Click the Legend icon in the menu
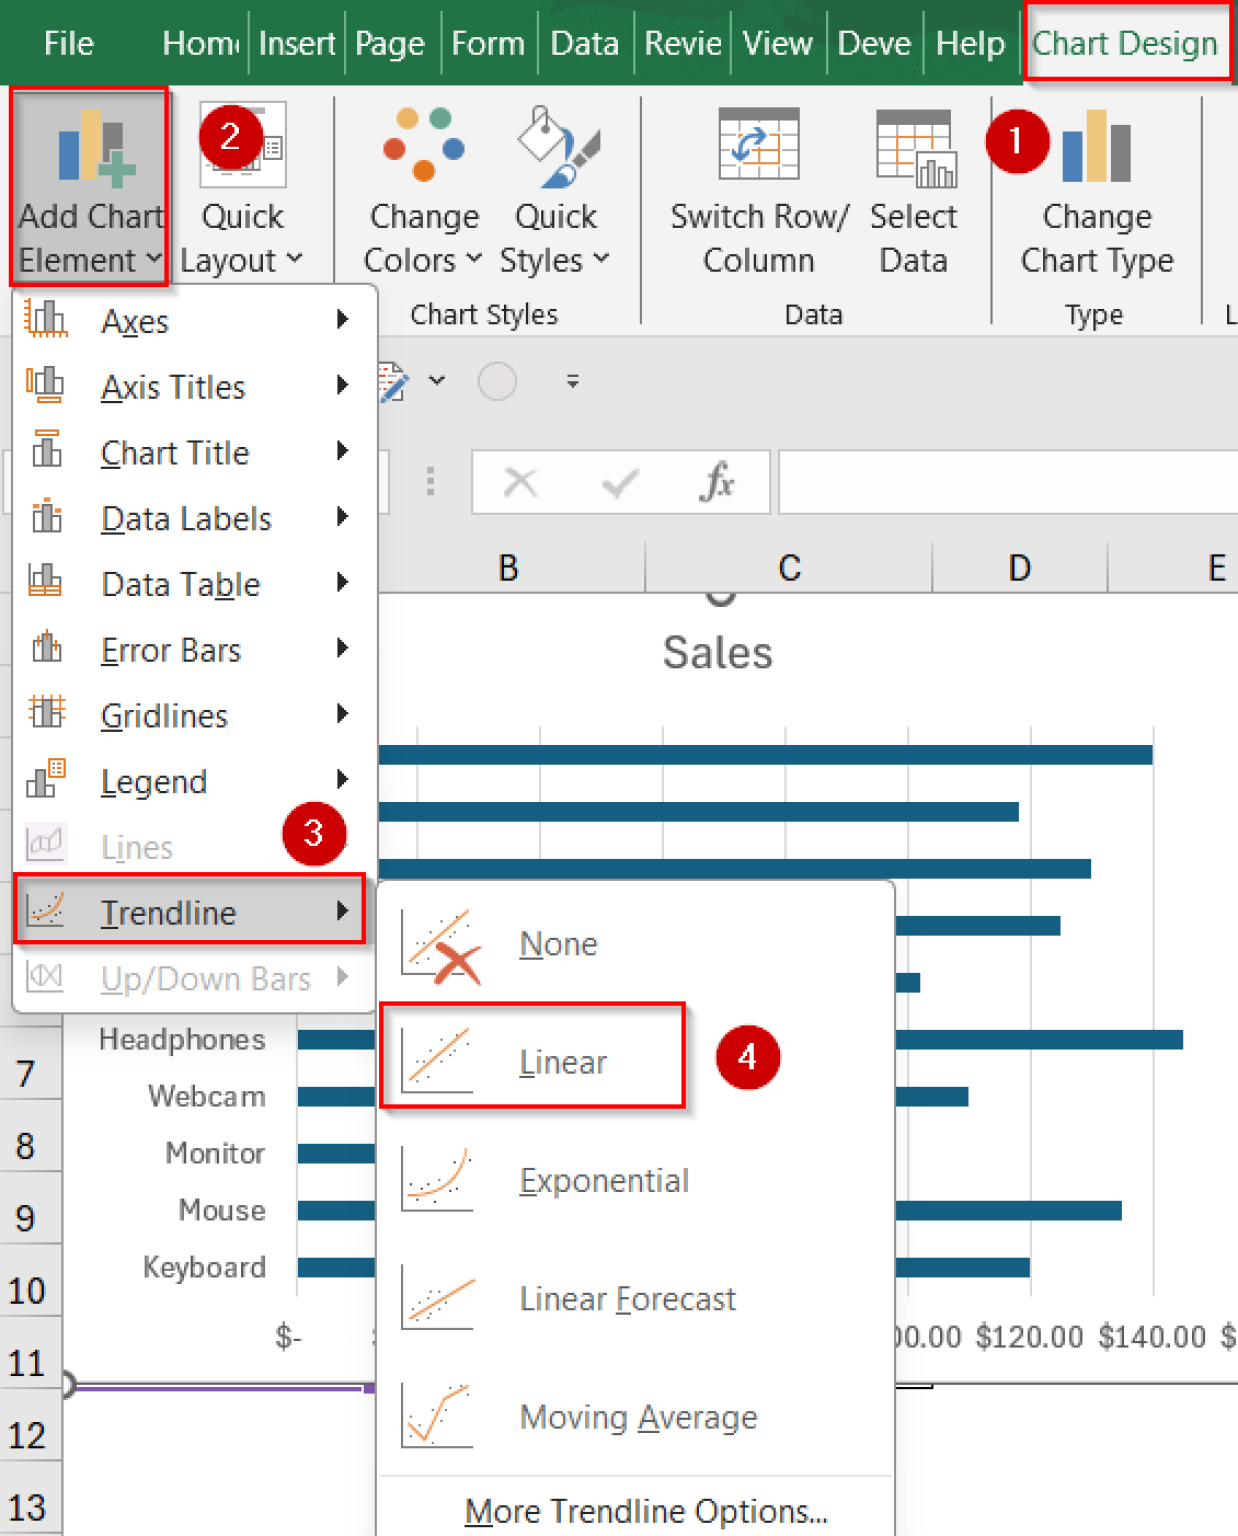 [x=46, y=780]
